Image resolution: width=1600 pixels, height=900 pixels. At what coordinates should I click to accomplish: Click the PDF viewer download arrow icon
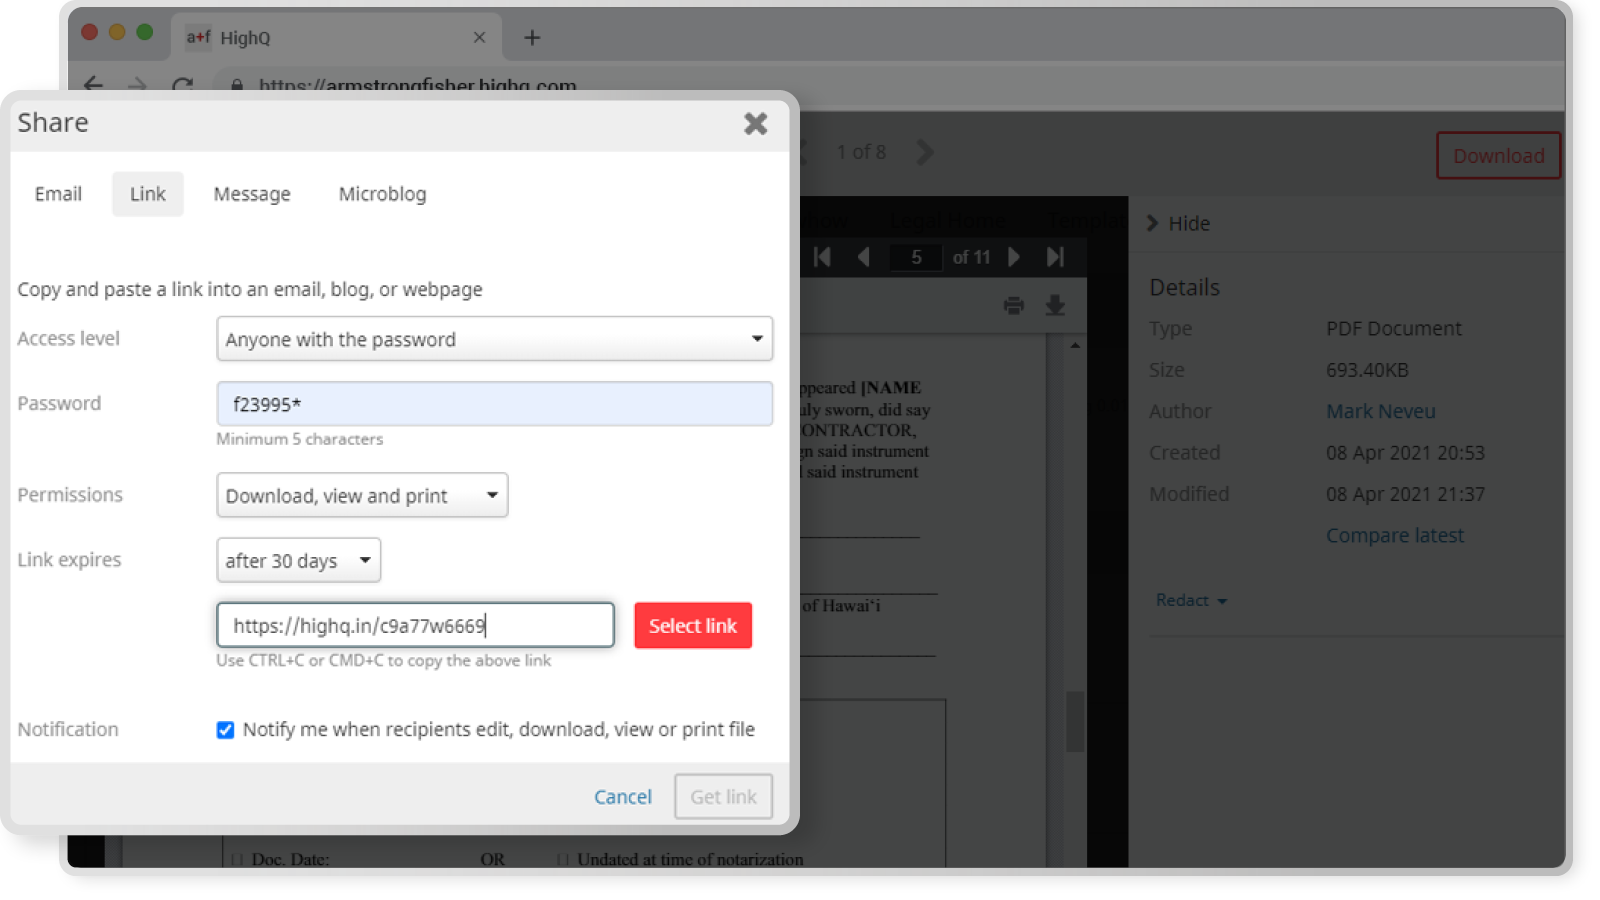coord(1055,306)
